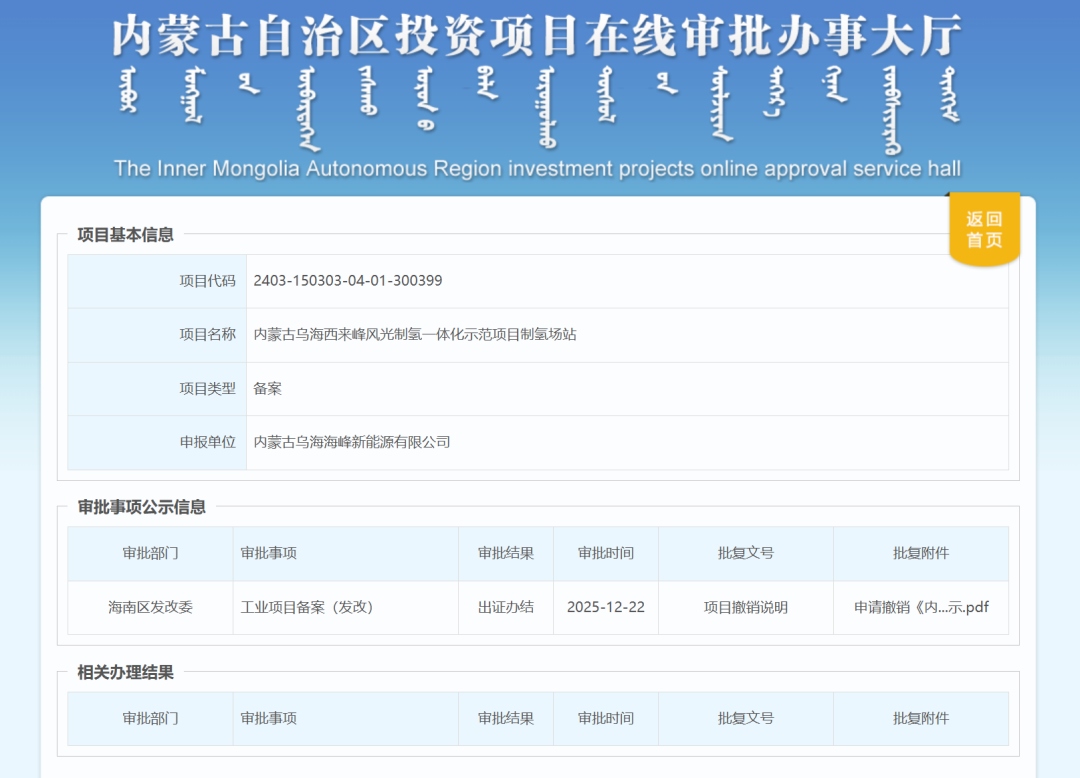Click the applicant 内蒙古乌海海峰新能源有限公司
Screen dimensions: 1080x778
click(x=350, y=442)
